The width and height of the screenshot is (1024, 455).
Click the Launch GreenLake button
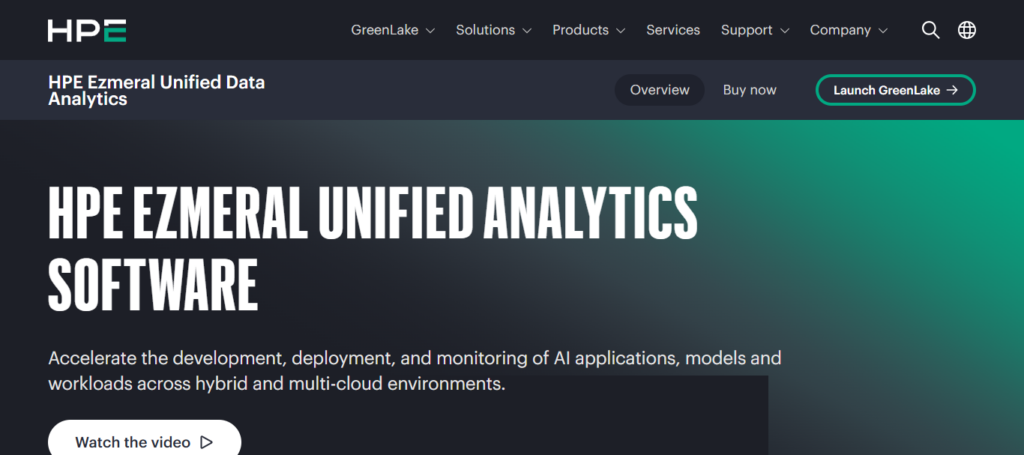coord(895,90)
